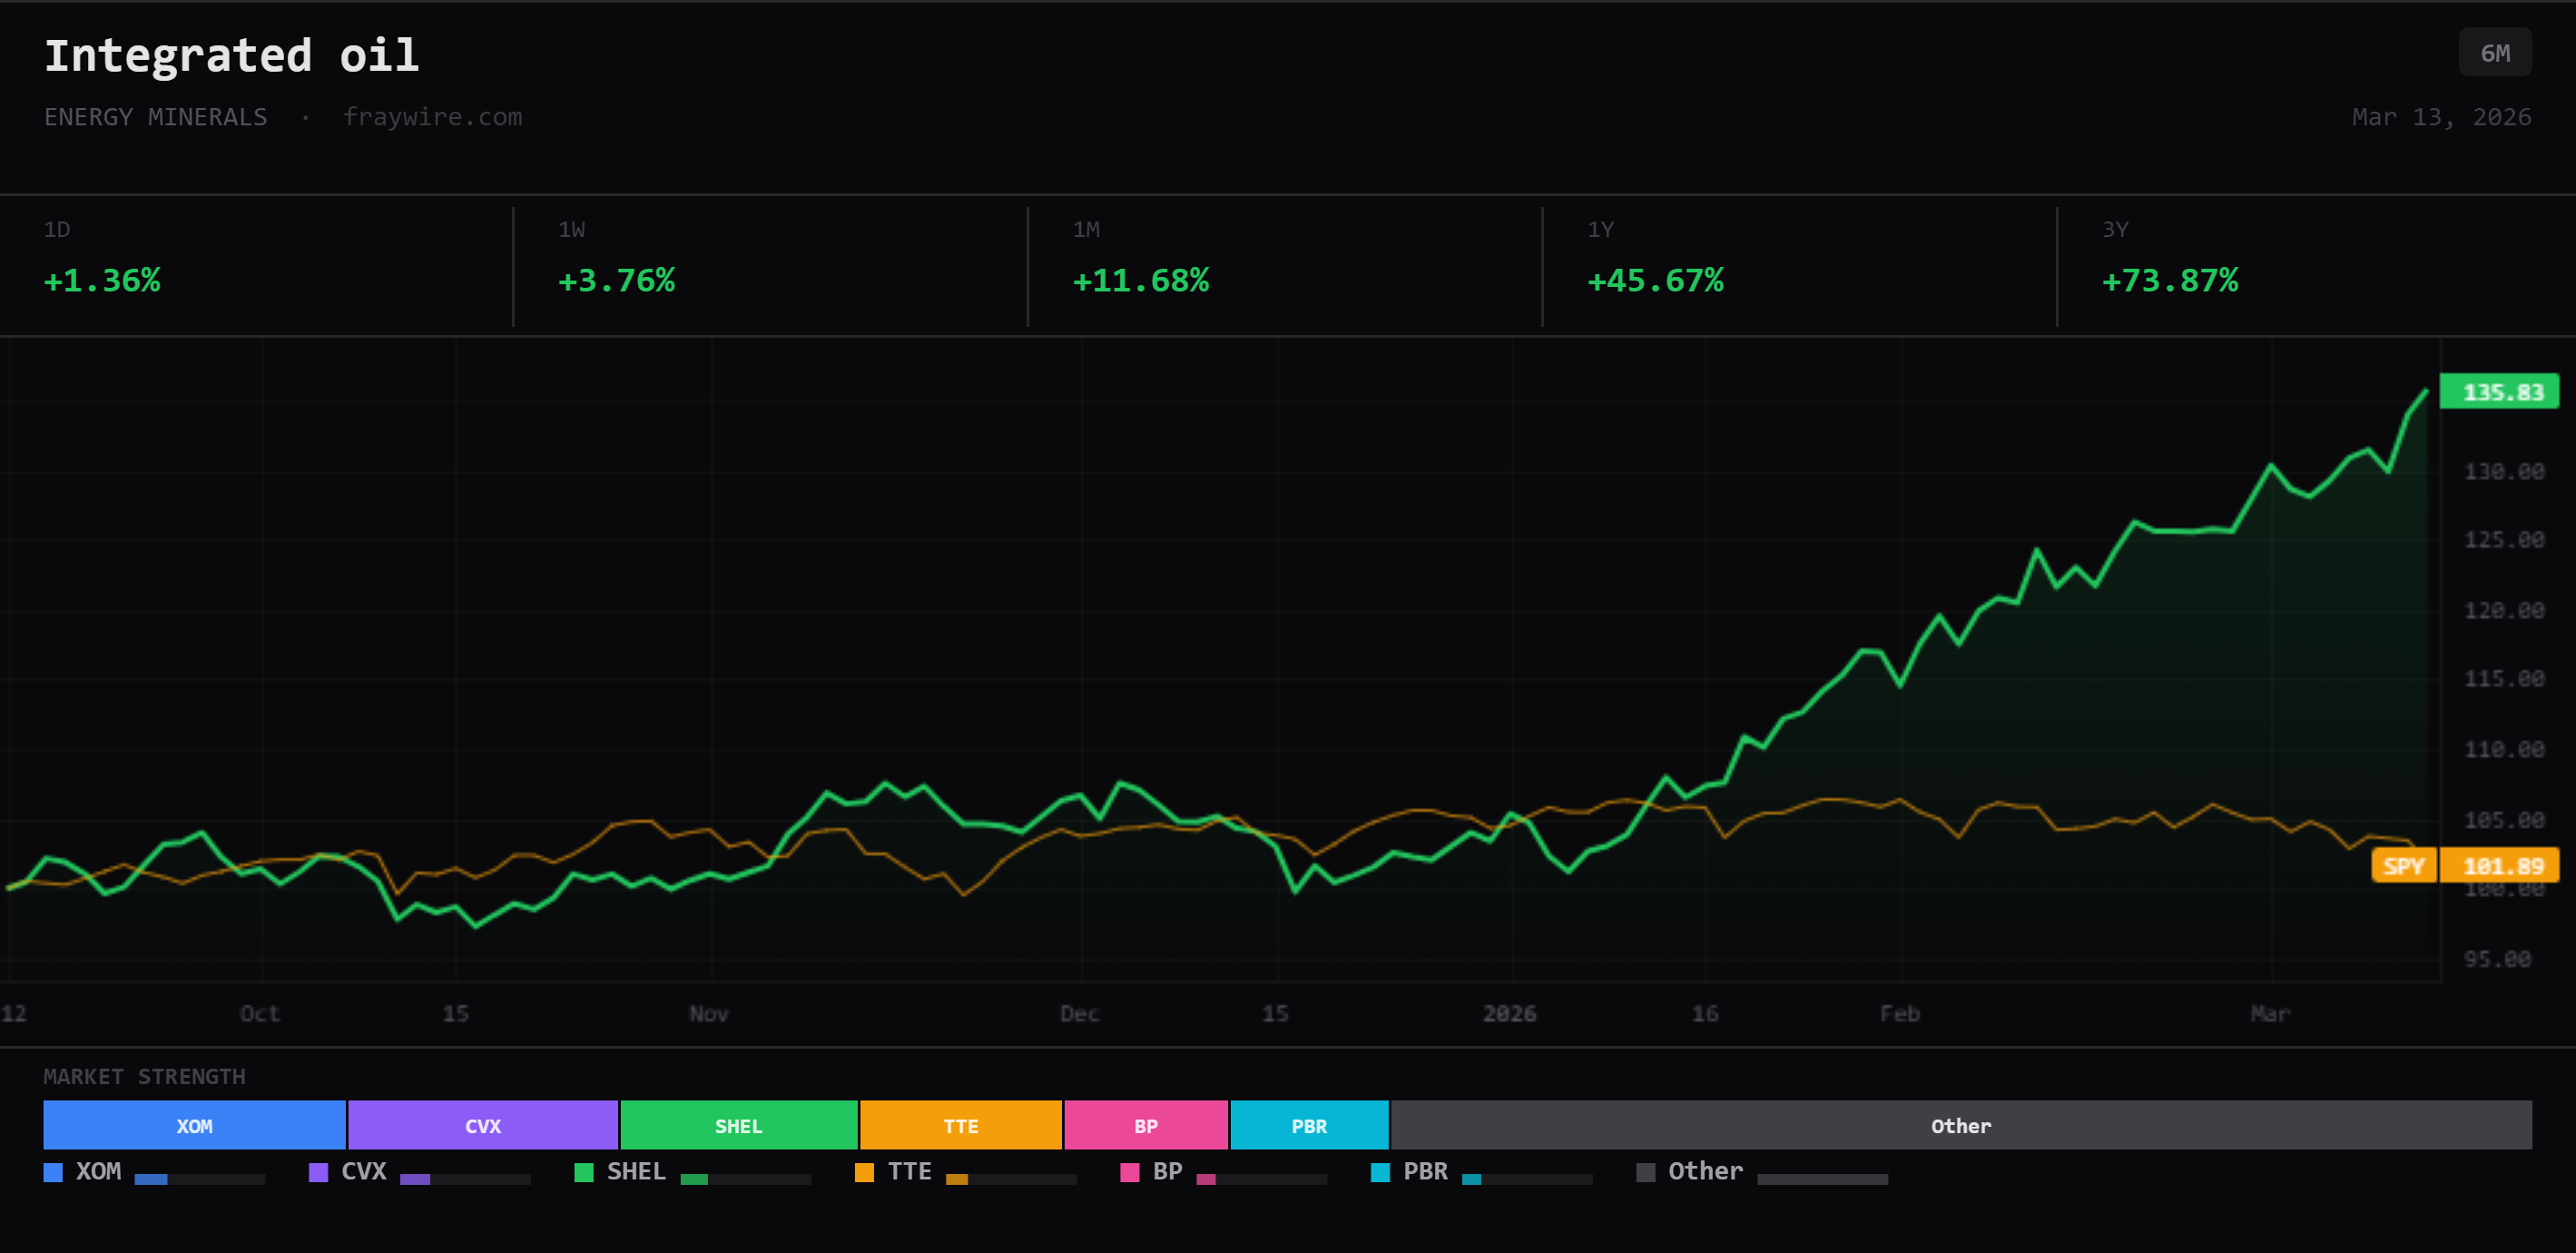Click the purple CVX bar segment
Screen dimensions: 2576x1253
[482, 1125]
